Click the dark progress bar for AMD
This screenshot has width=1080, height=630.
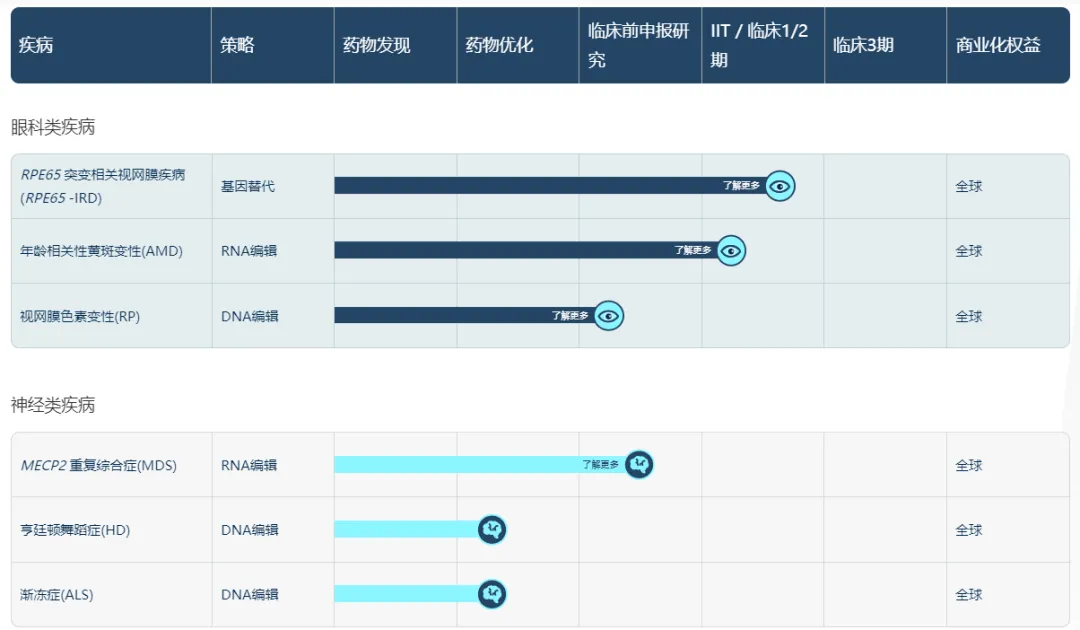tap(500, 251)
